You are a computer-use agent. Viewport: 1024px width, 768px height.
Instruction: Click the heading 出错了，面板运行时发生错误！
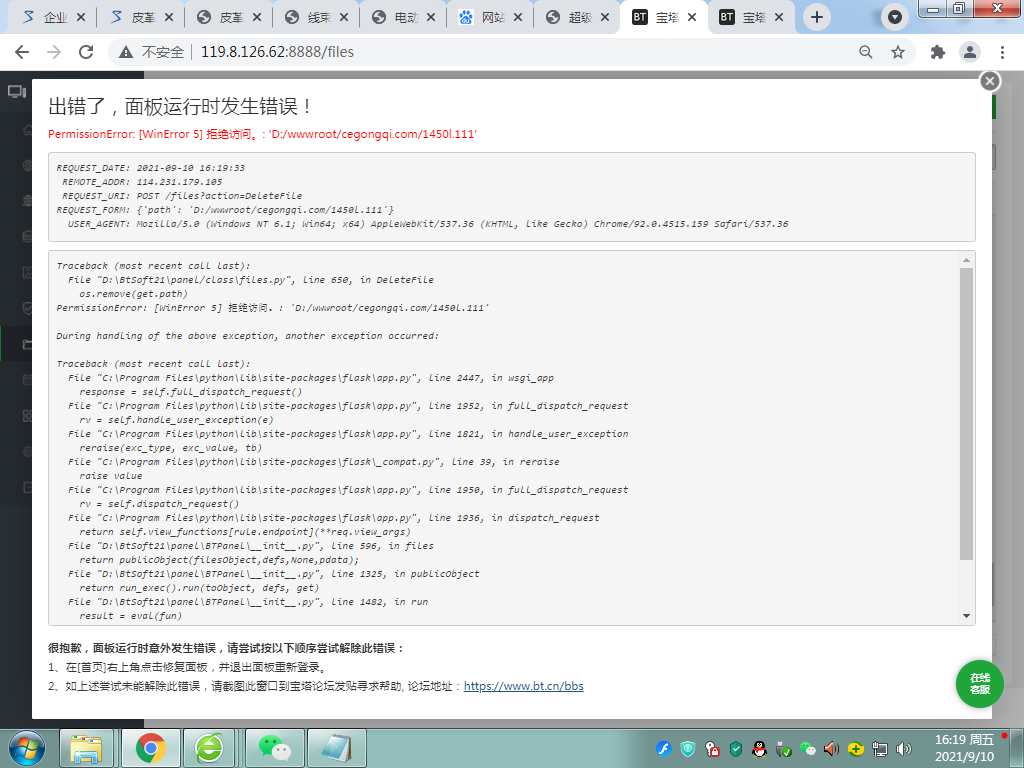point(181,106)
